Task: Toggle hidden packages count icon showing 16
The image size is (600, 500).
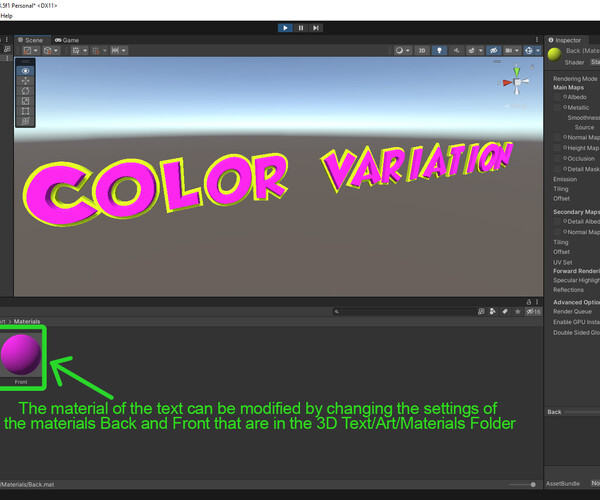Action: point(533,312)
